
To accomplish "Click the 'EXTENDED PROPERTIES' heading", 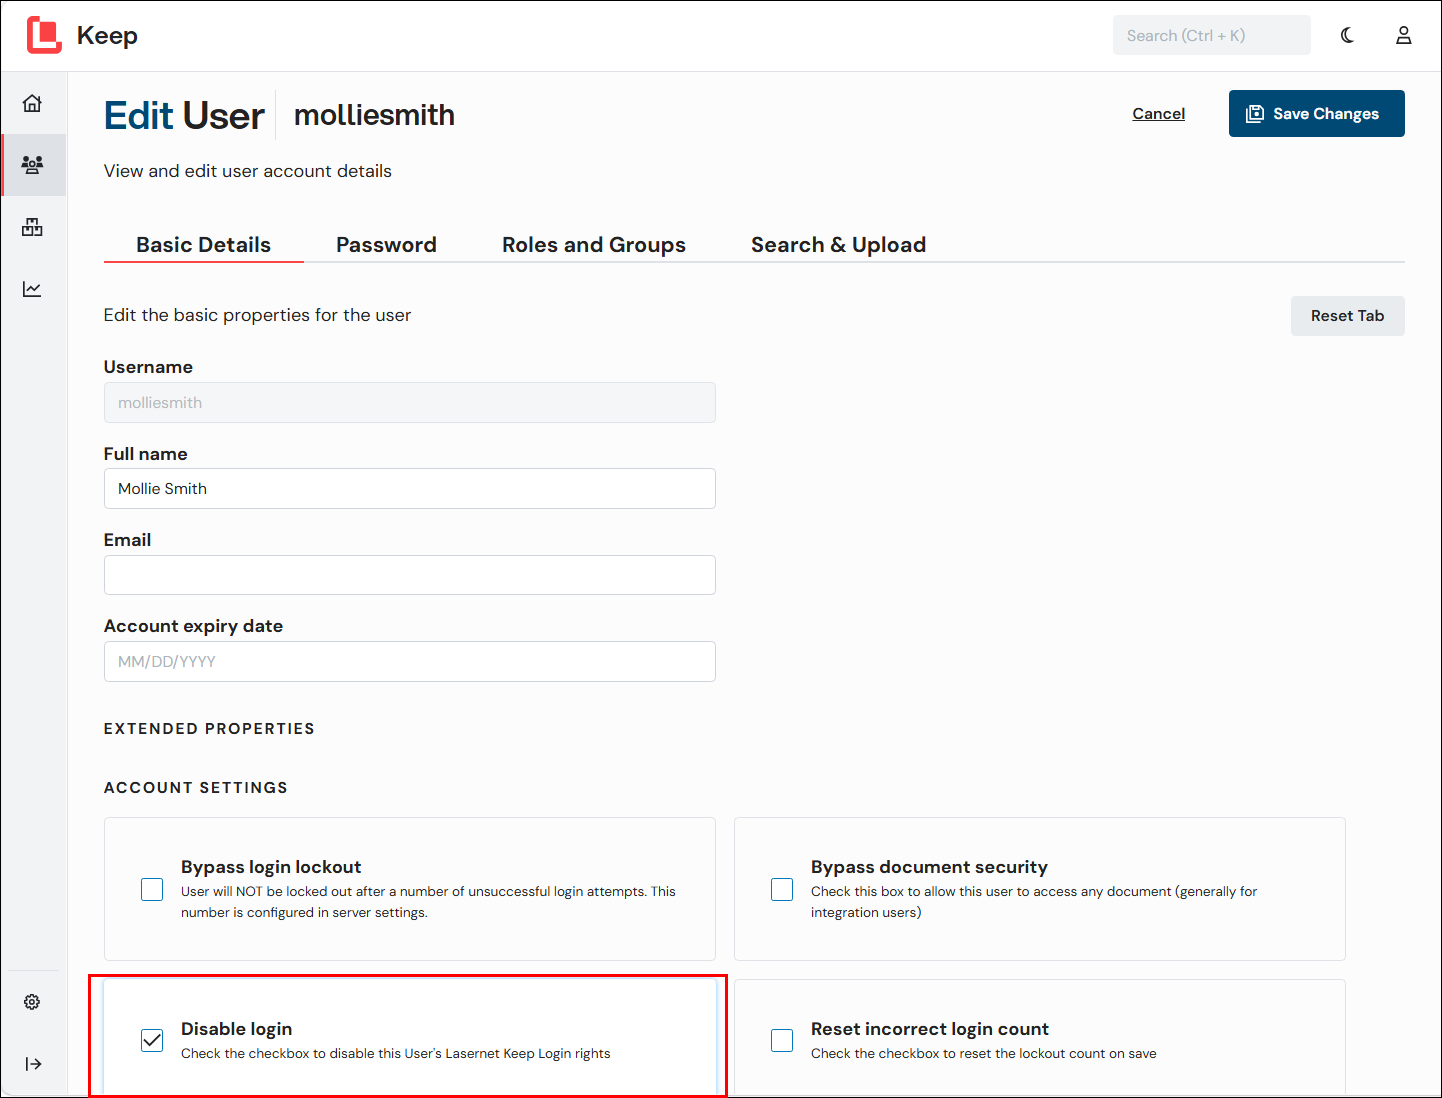I will tap(209, 729).
